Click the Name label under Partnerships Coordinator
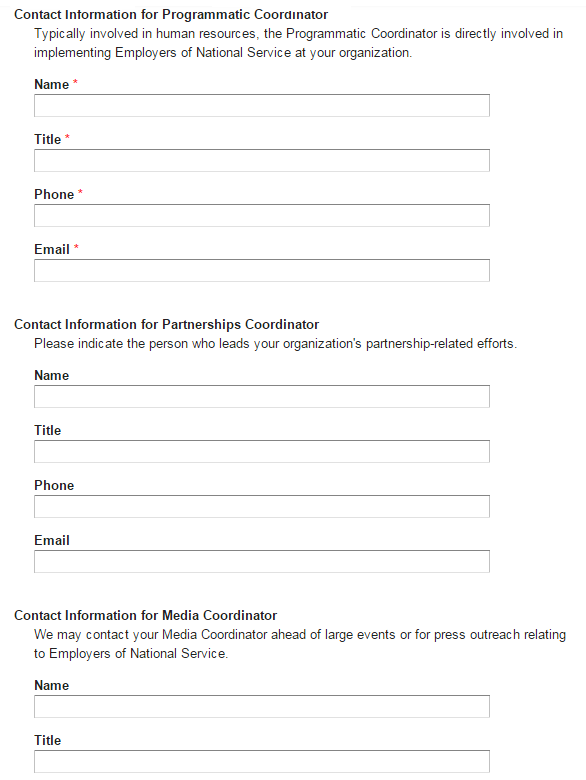This screenshot has width=586, height=780. coord(51,376)
